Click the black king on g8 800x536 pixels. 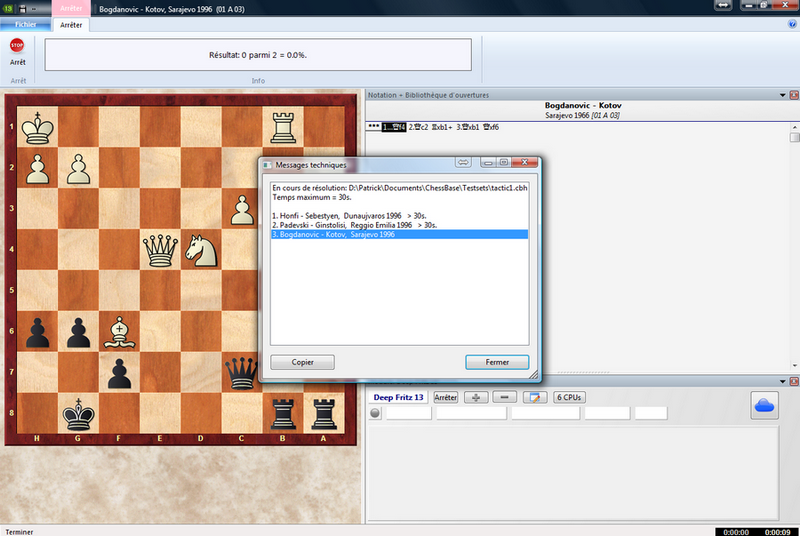(78, 414)
